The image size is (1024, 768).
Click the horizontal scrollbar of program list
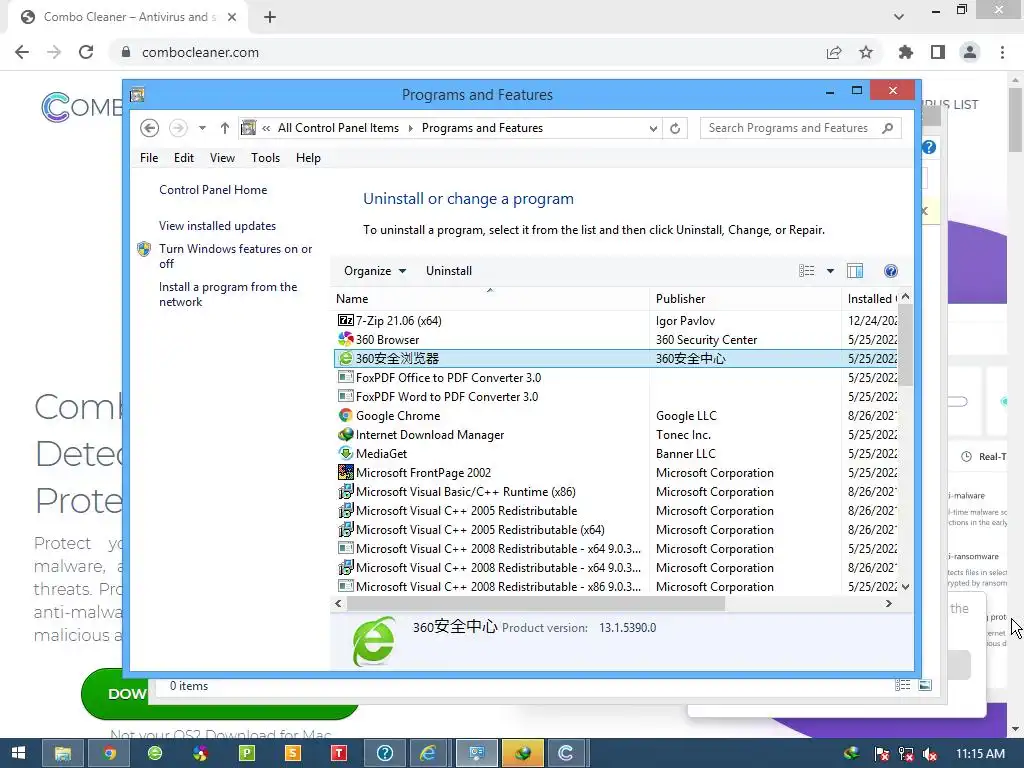[536, 603]
